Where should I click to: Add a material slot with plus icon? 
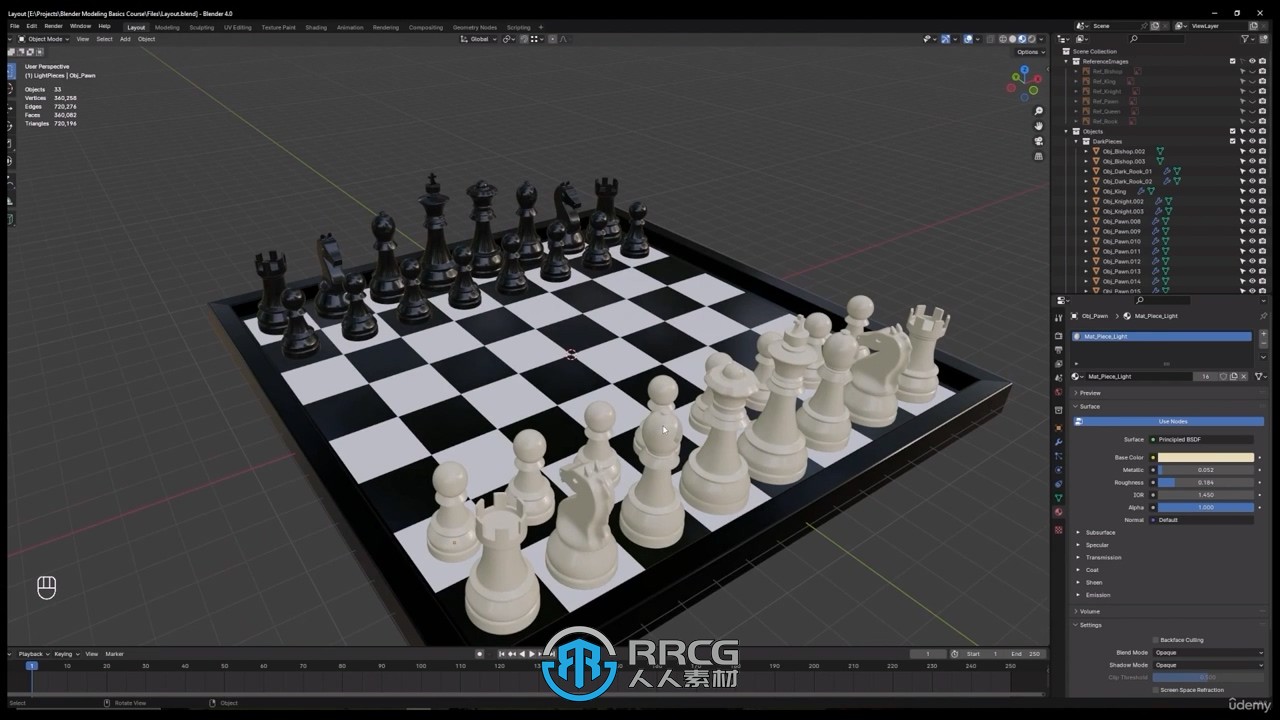1263,333
